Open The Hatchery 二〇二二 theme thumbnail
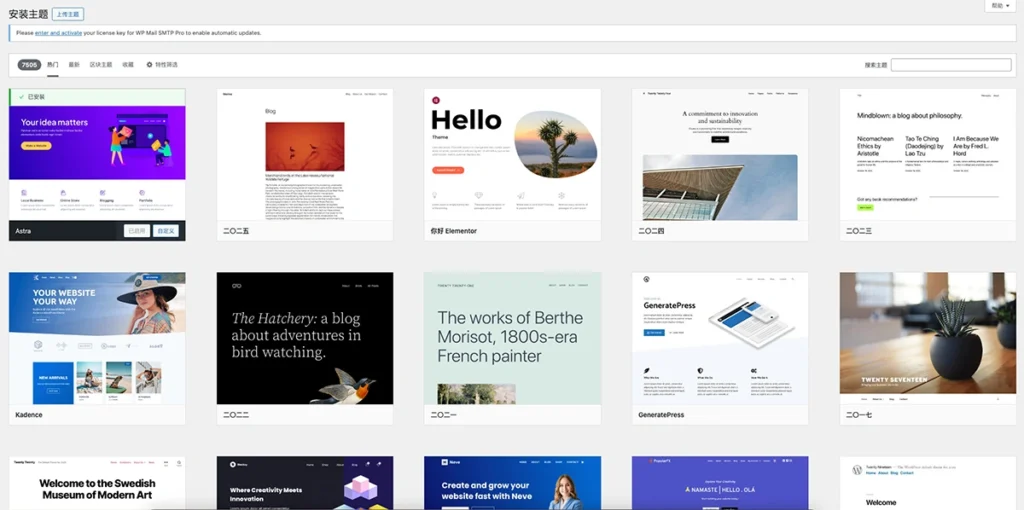The height and width of the screenshot is (510, 1024). 305,338
